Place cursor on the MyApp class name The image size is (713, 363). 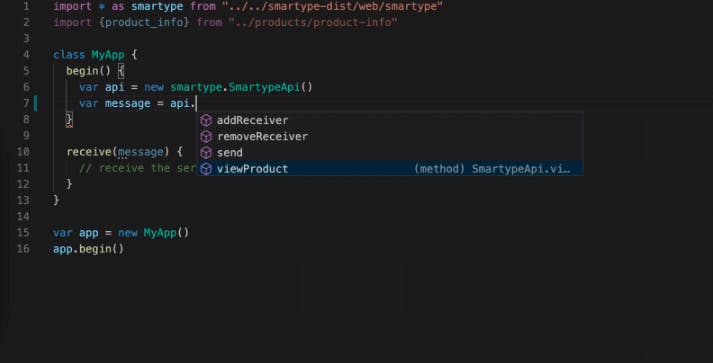click(108, 55)
